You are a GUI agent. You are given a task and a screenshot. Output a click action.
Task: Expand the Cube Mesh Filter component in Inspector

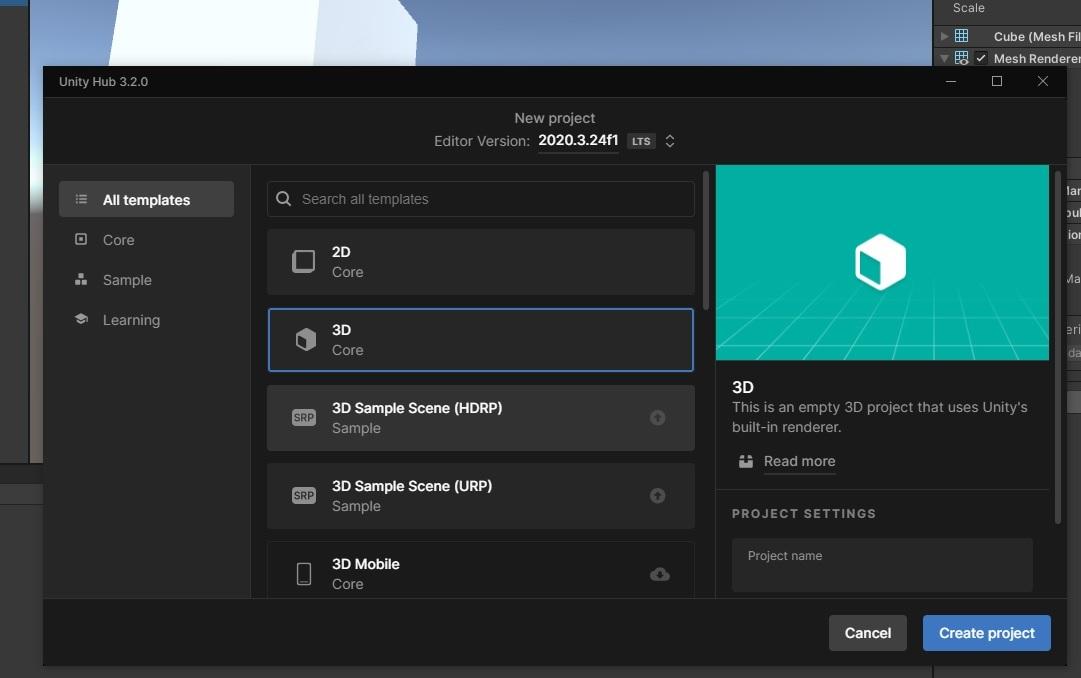click(x=944, y=36)
